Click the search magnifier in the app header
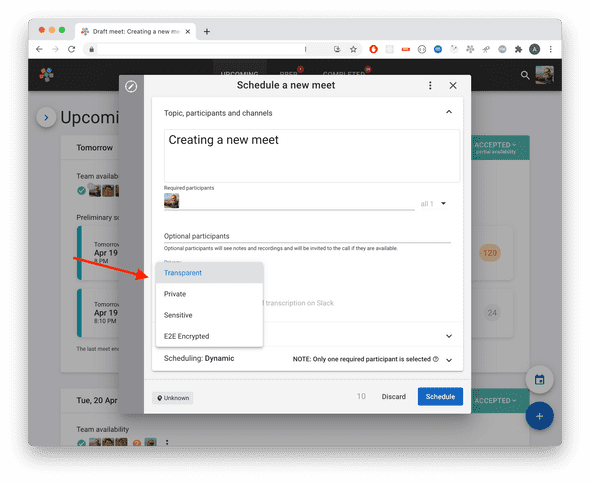590x483 pixels. [525, 75]
